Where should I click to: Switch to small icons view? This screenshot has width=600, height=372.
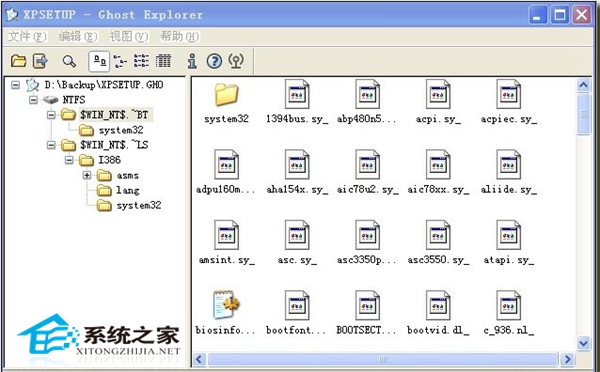tap(120, 61)
